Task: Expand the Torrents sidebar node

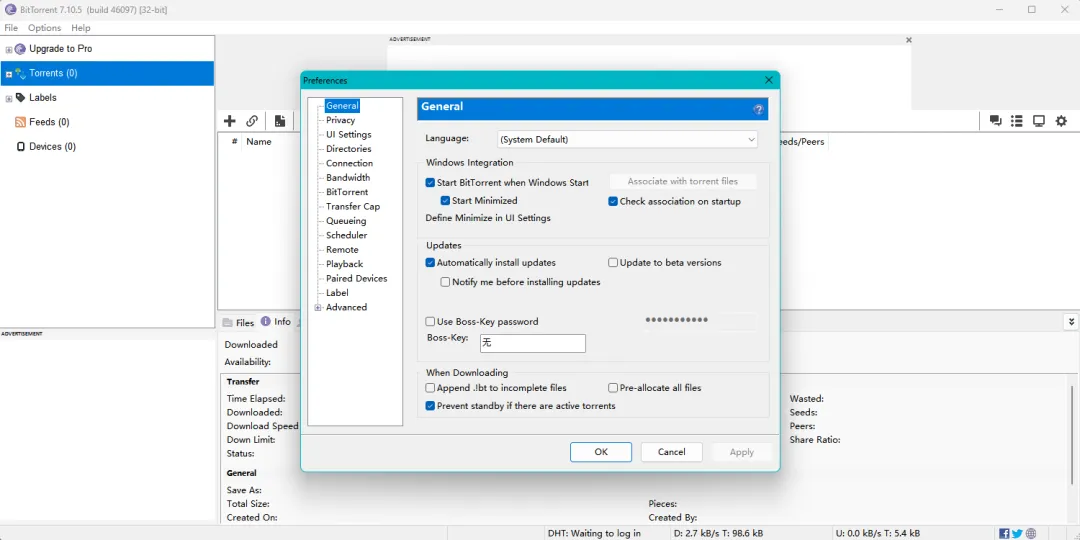Action: (9, 74)
